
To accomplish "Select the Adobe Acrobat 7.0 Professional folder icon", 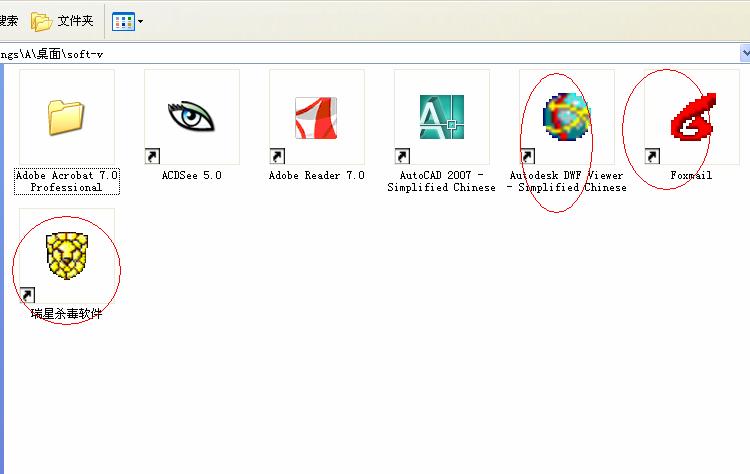I will pos(66,117).
